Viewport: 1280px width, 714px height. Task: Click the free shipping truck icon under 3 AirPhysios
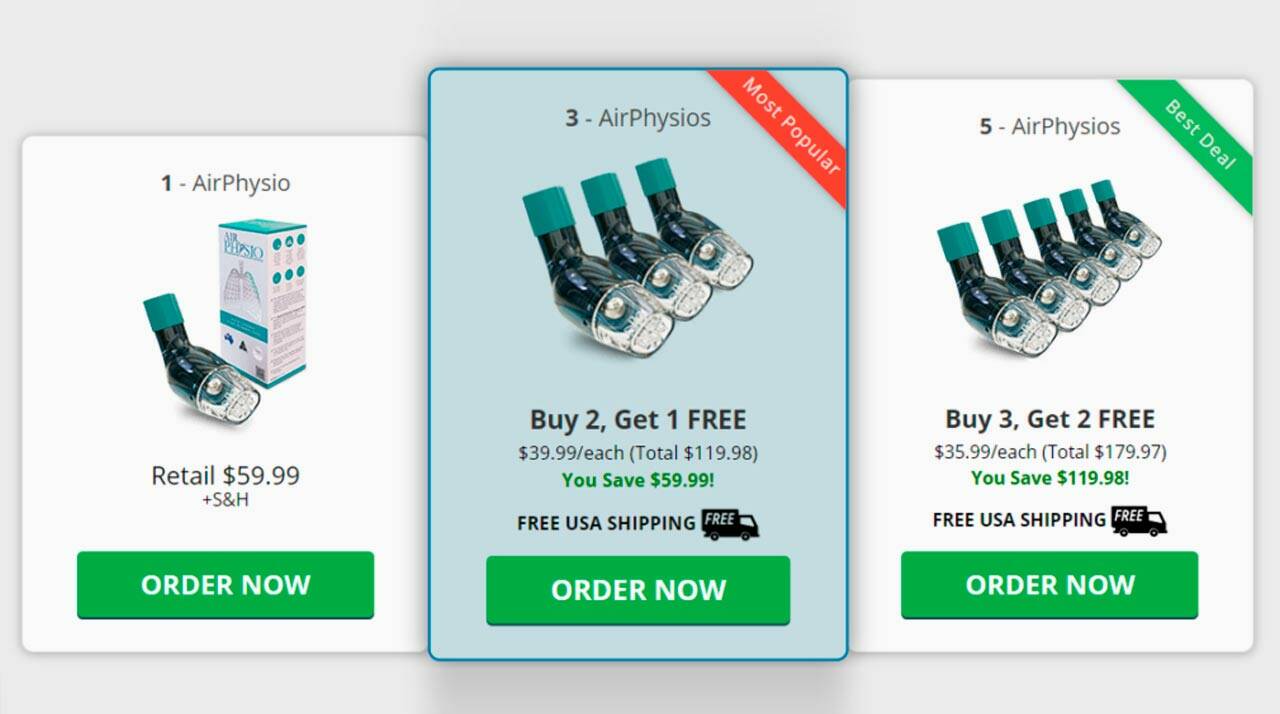[x=730, y=523]
